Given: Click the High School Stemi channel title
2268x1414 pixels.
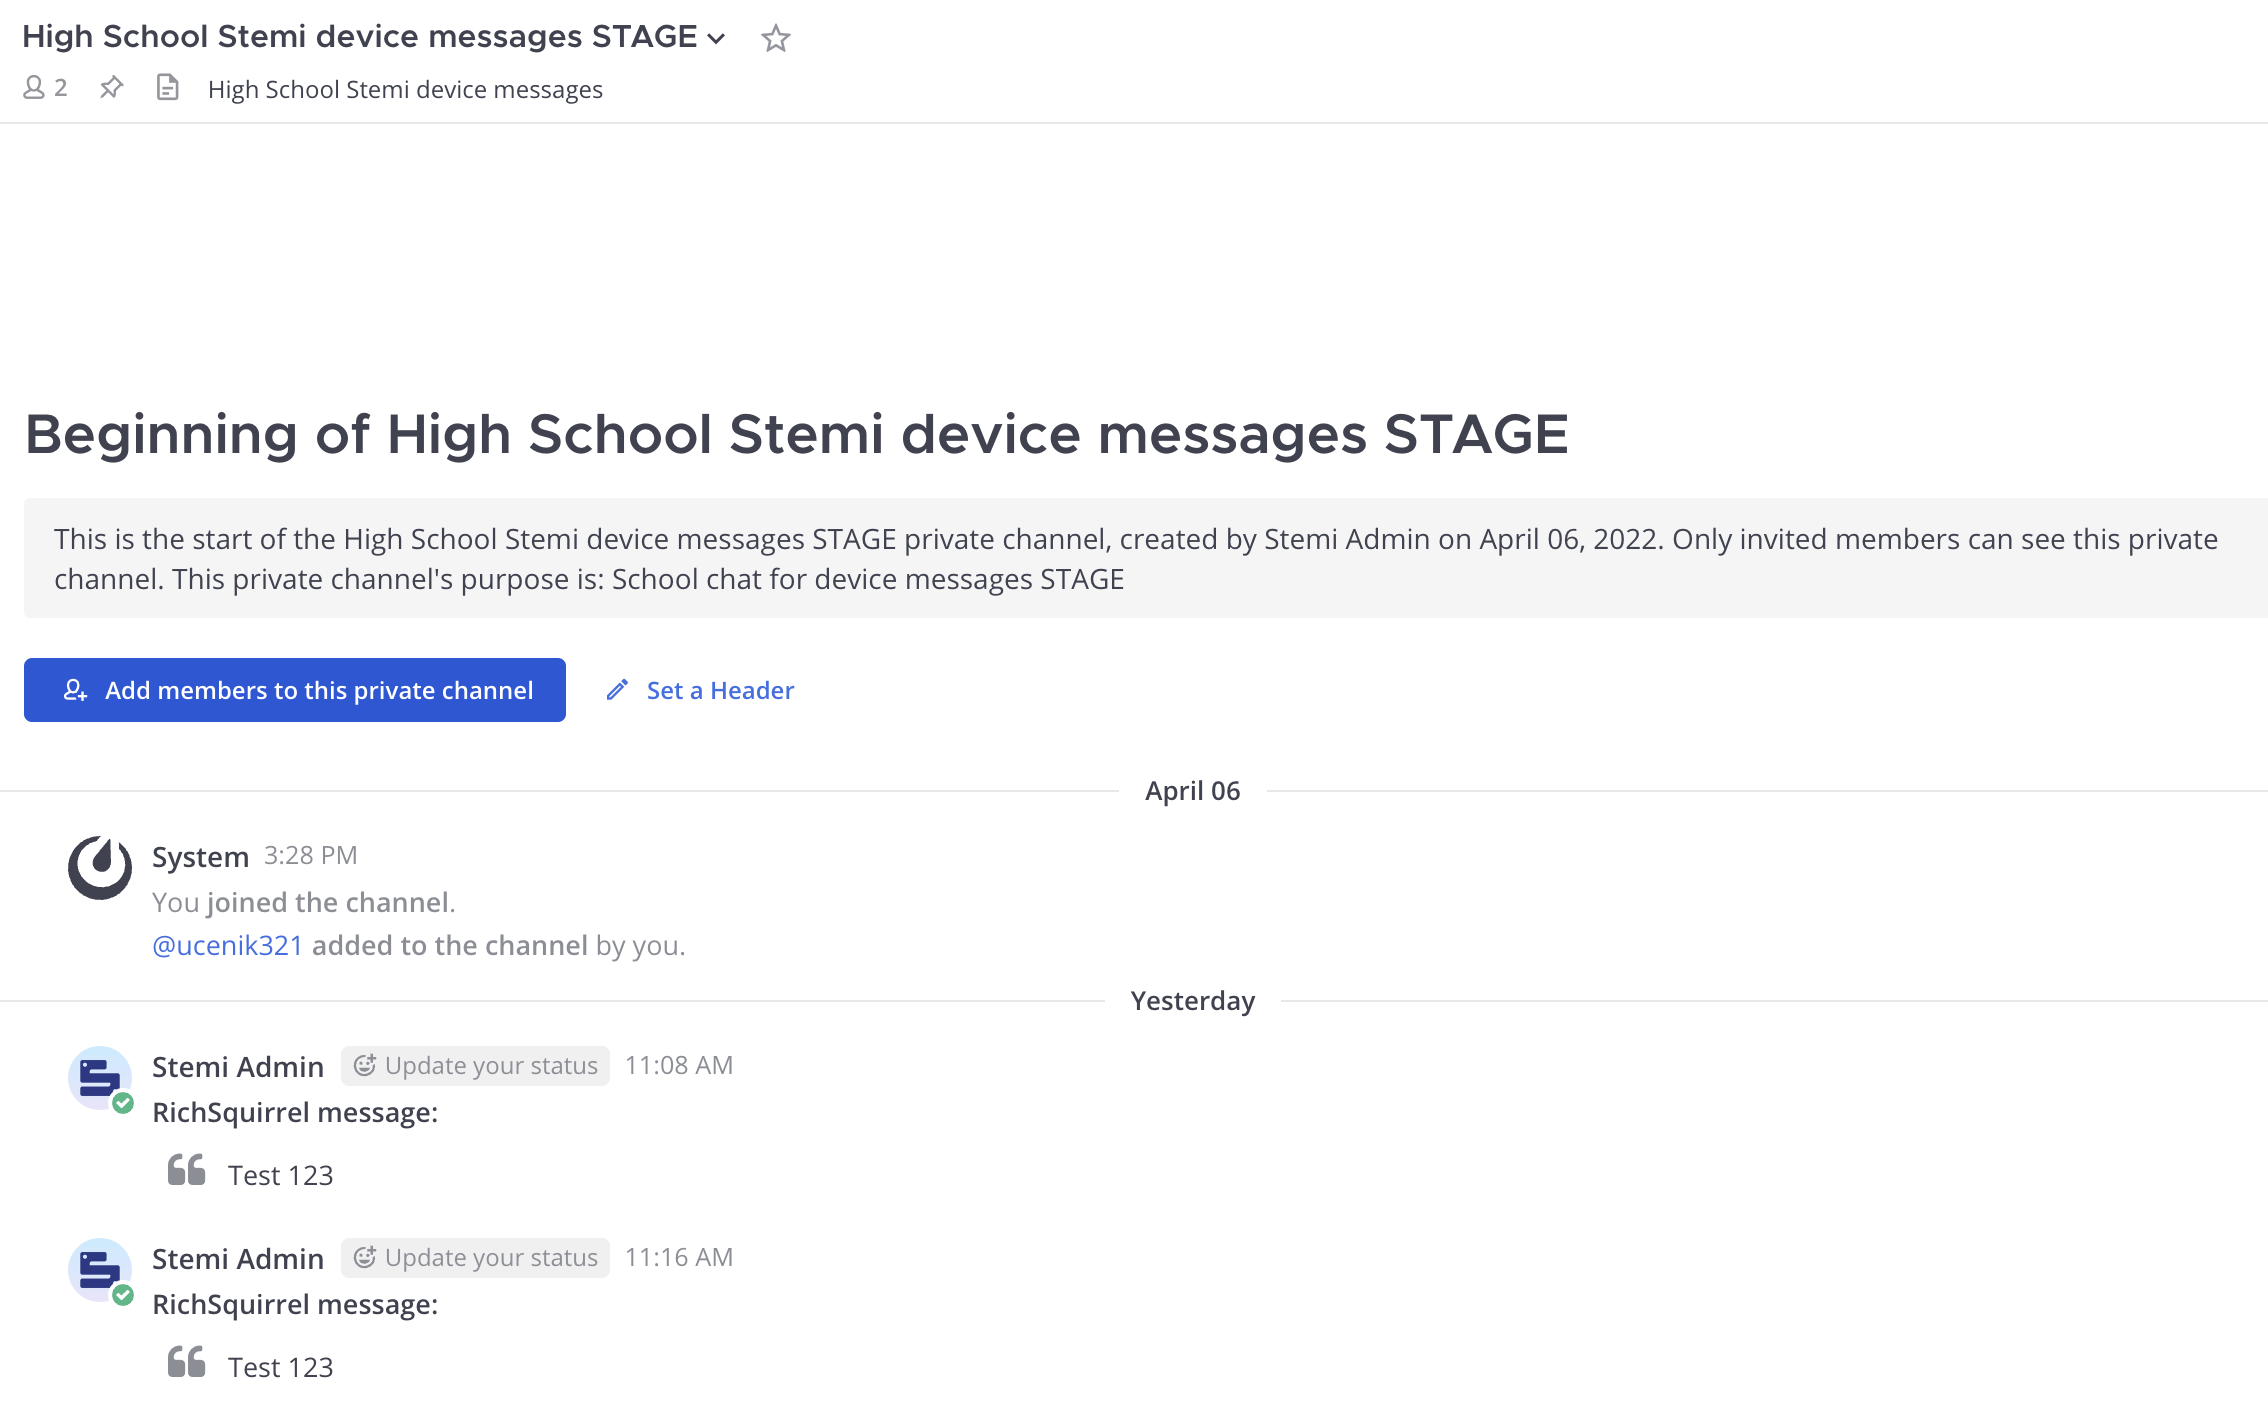Looking at the screenshot, I should point(359,37).
